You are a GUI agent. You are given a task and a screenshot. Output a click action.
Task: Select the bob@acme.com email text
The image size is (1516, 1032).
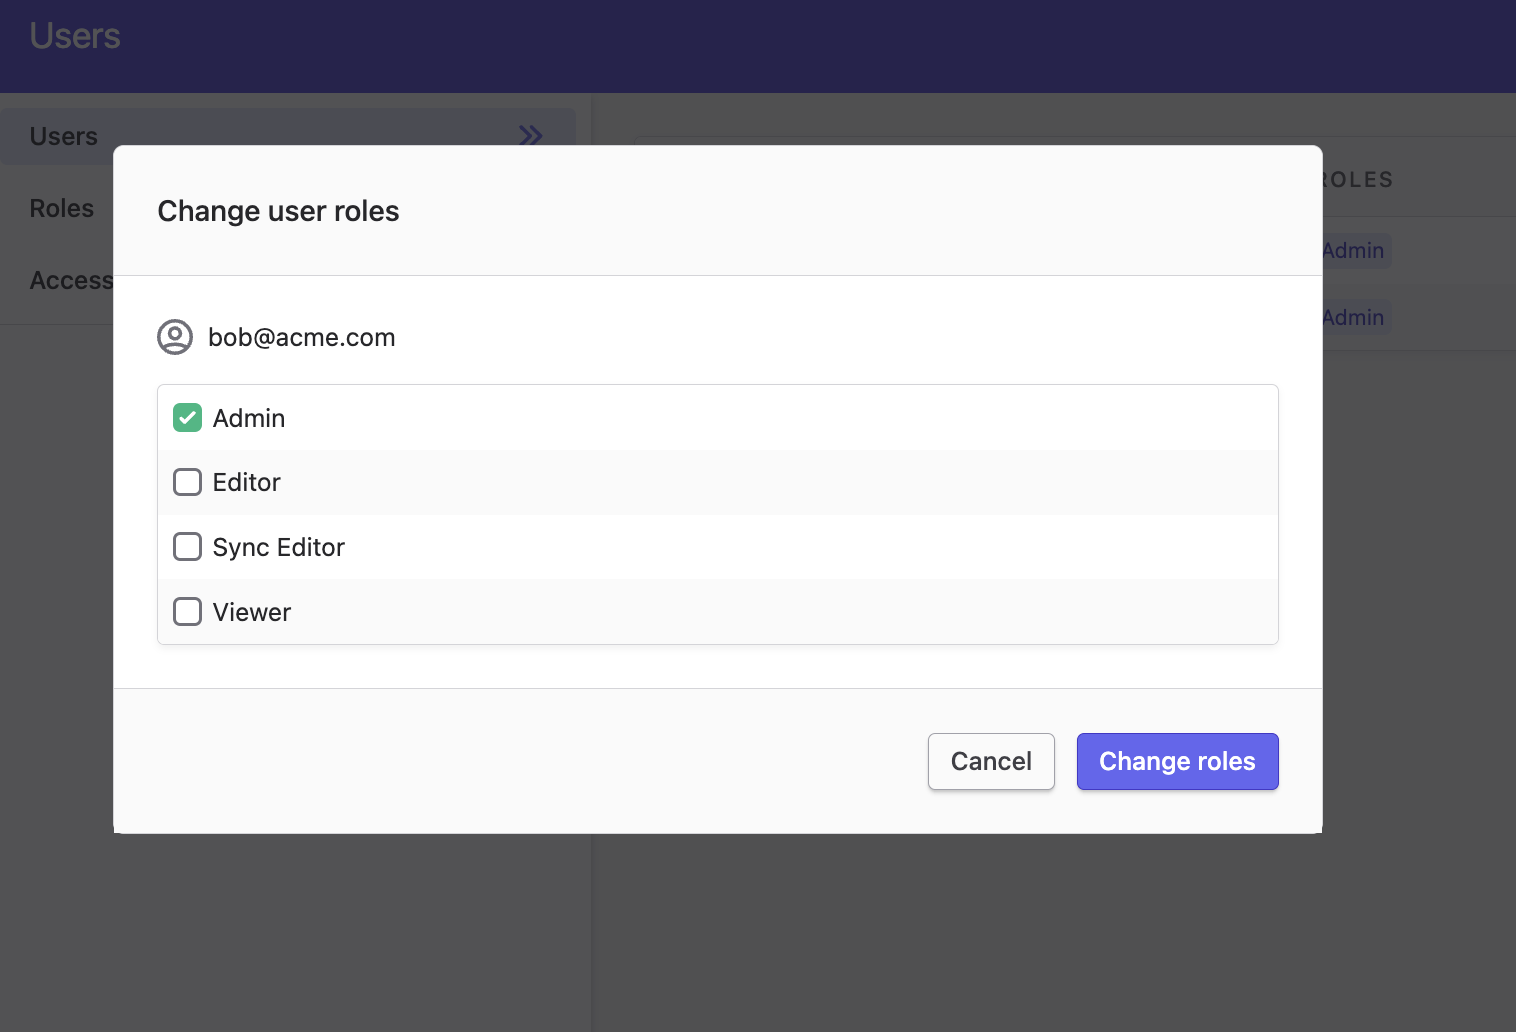click(x=301, y=337)
